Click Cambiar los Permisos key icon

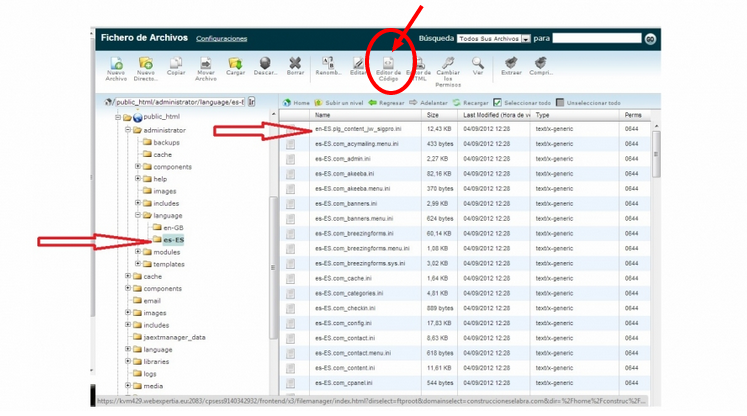click(x=448, y=63)
